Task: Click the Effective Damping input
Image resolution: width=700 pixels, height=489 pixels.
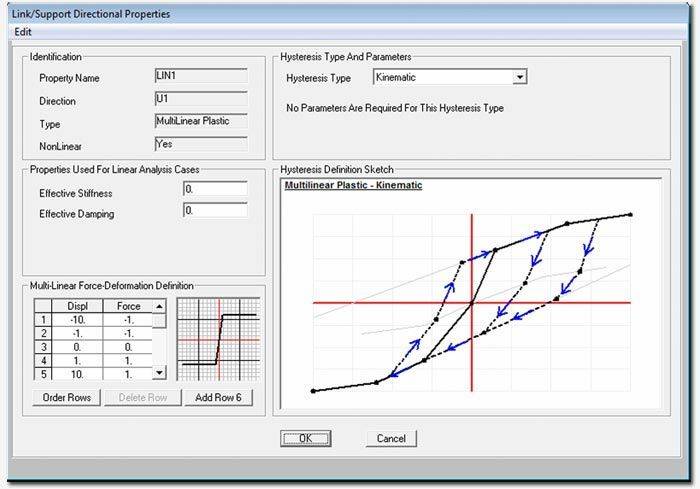Action: pyautogui.click(x=215, y=210)
